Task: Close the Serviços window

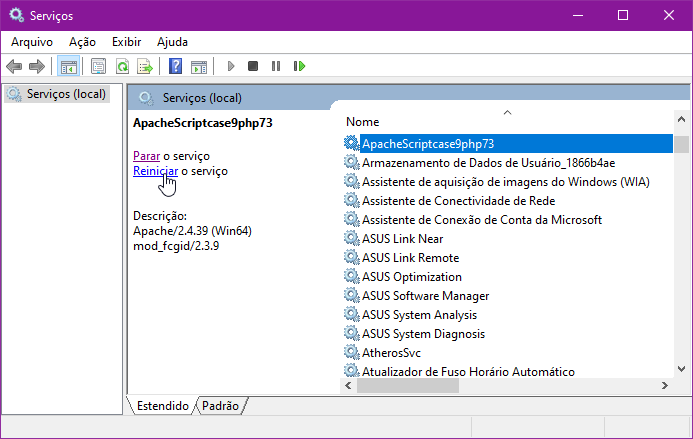Action: click(669, 15)
